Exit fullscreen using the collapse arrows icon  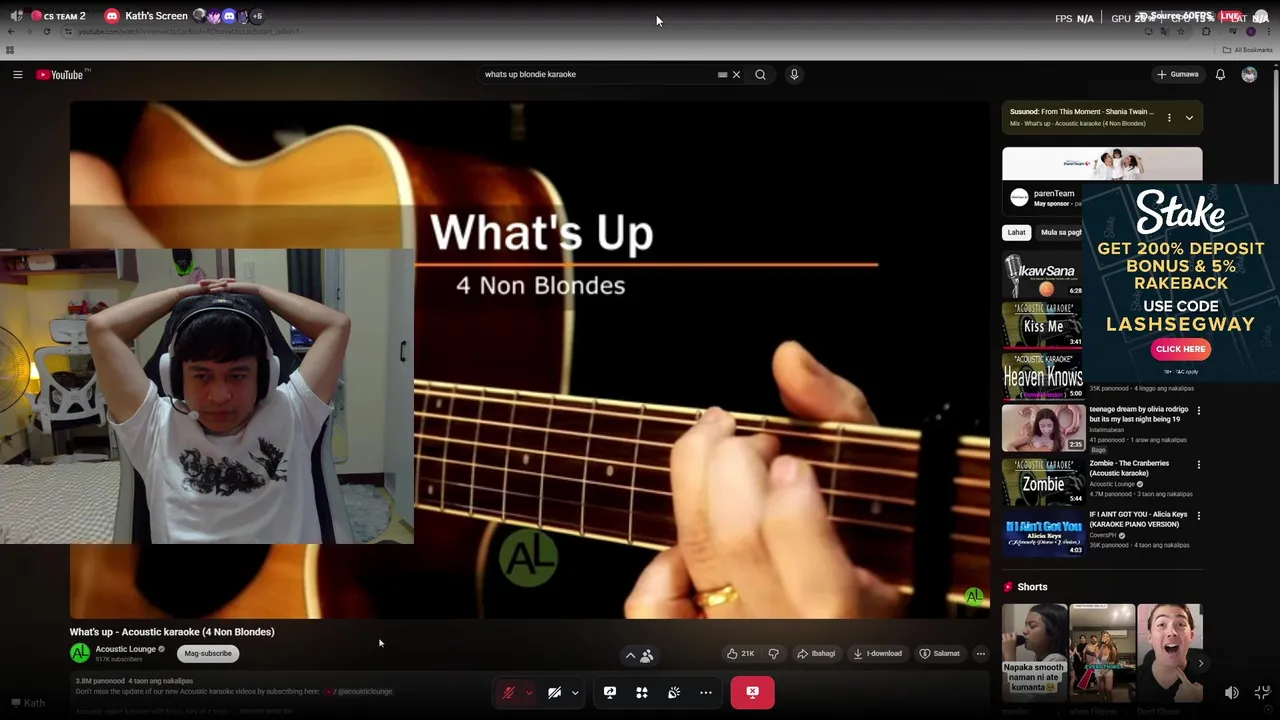point(1262,692)
